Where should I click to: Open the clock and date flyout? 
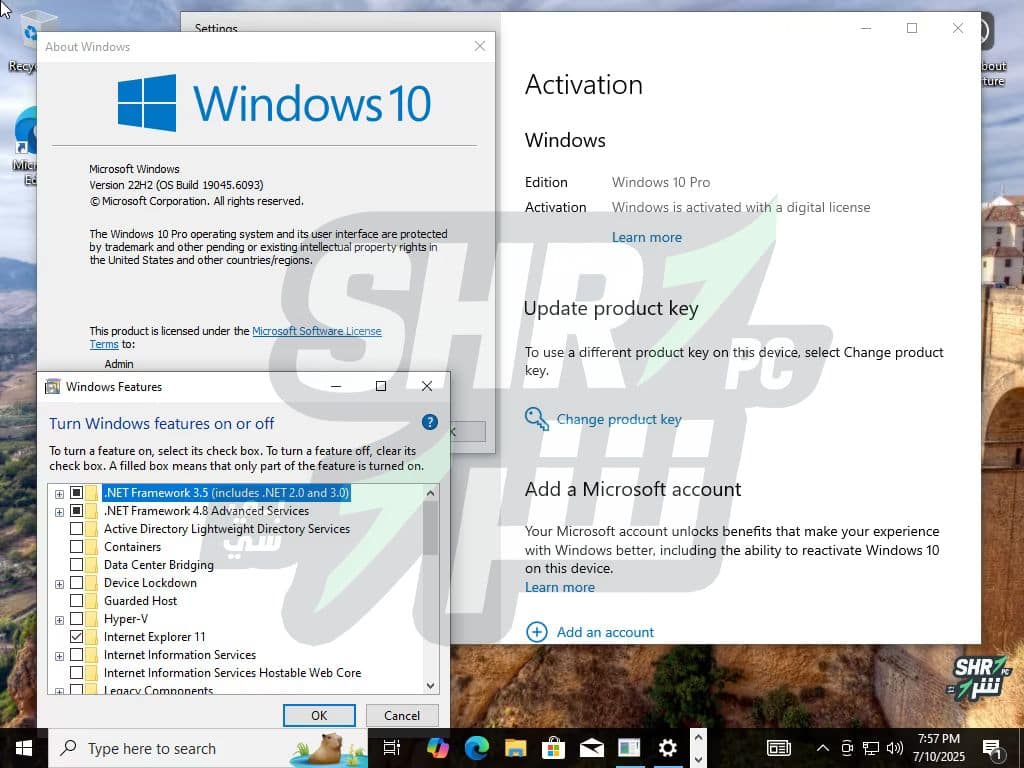coord(938,748)
